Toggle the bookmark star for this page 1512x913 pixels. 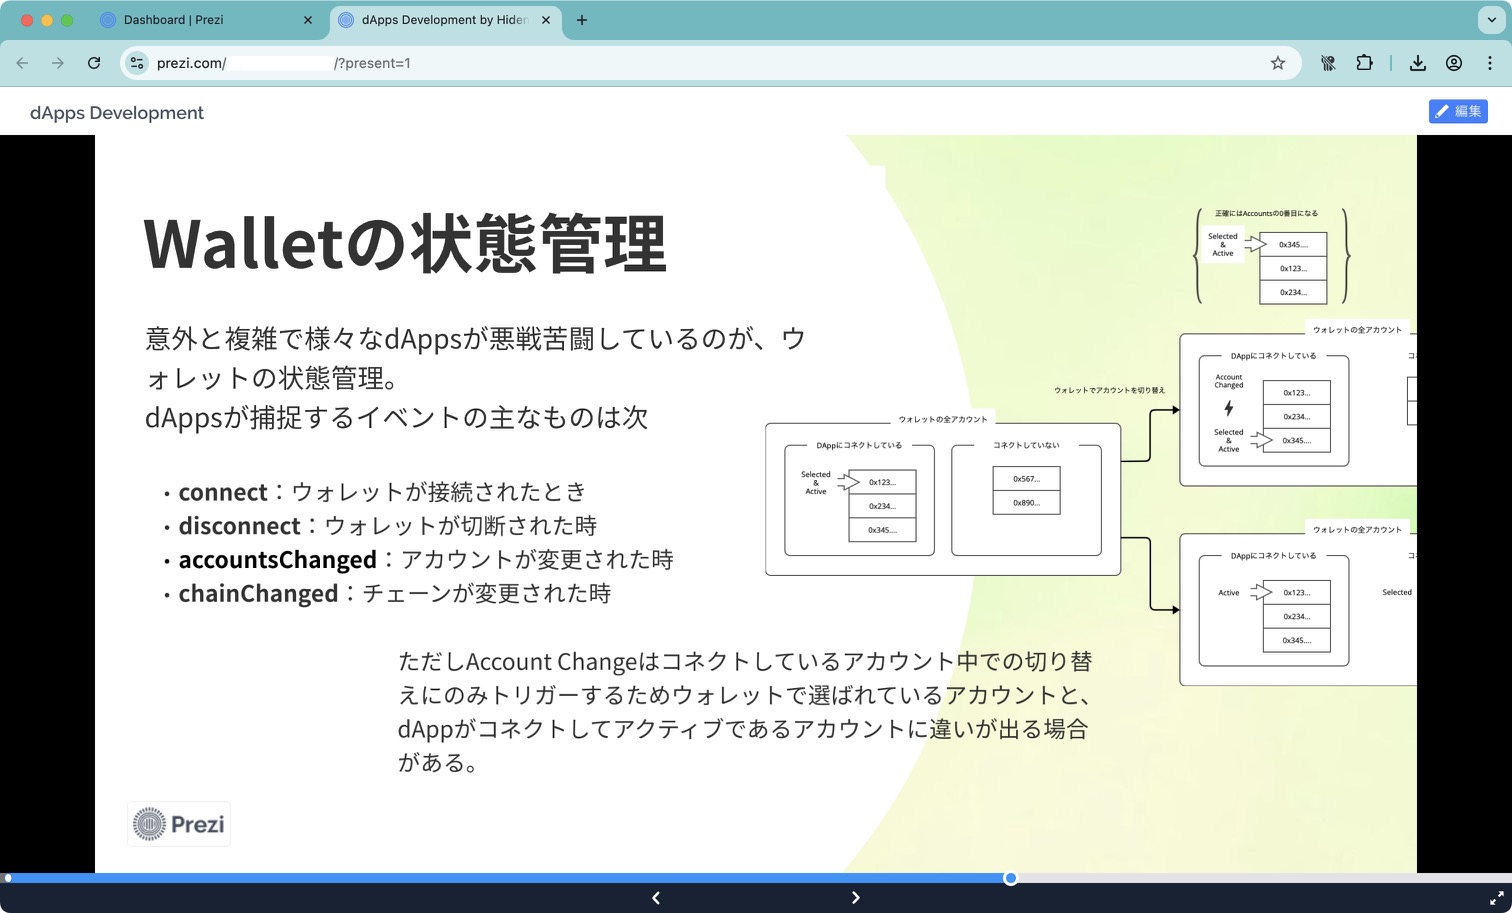click(1277, 62)
